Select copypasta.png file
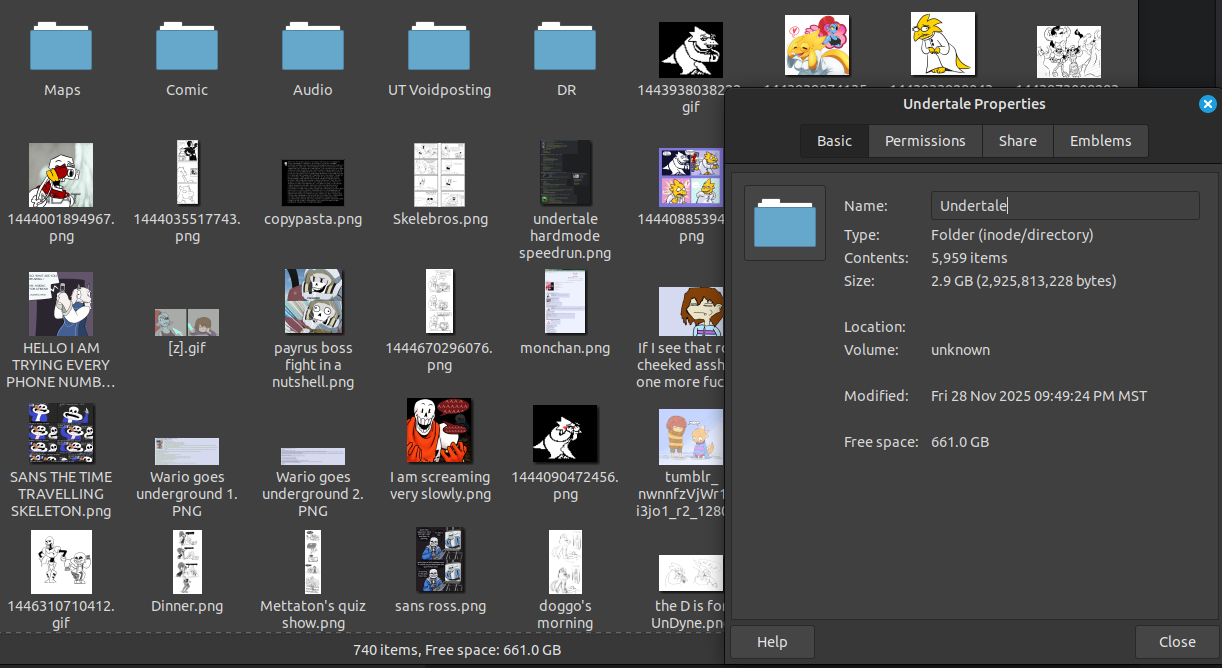 pos(313,182)
